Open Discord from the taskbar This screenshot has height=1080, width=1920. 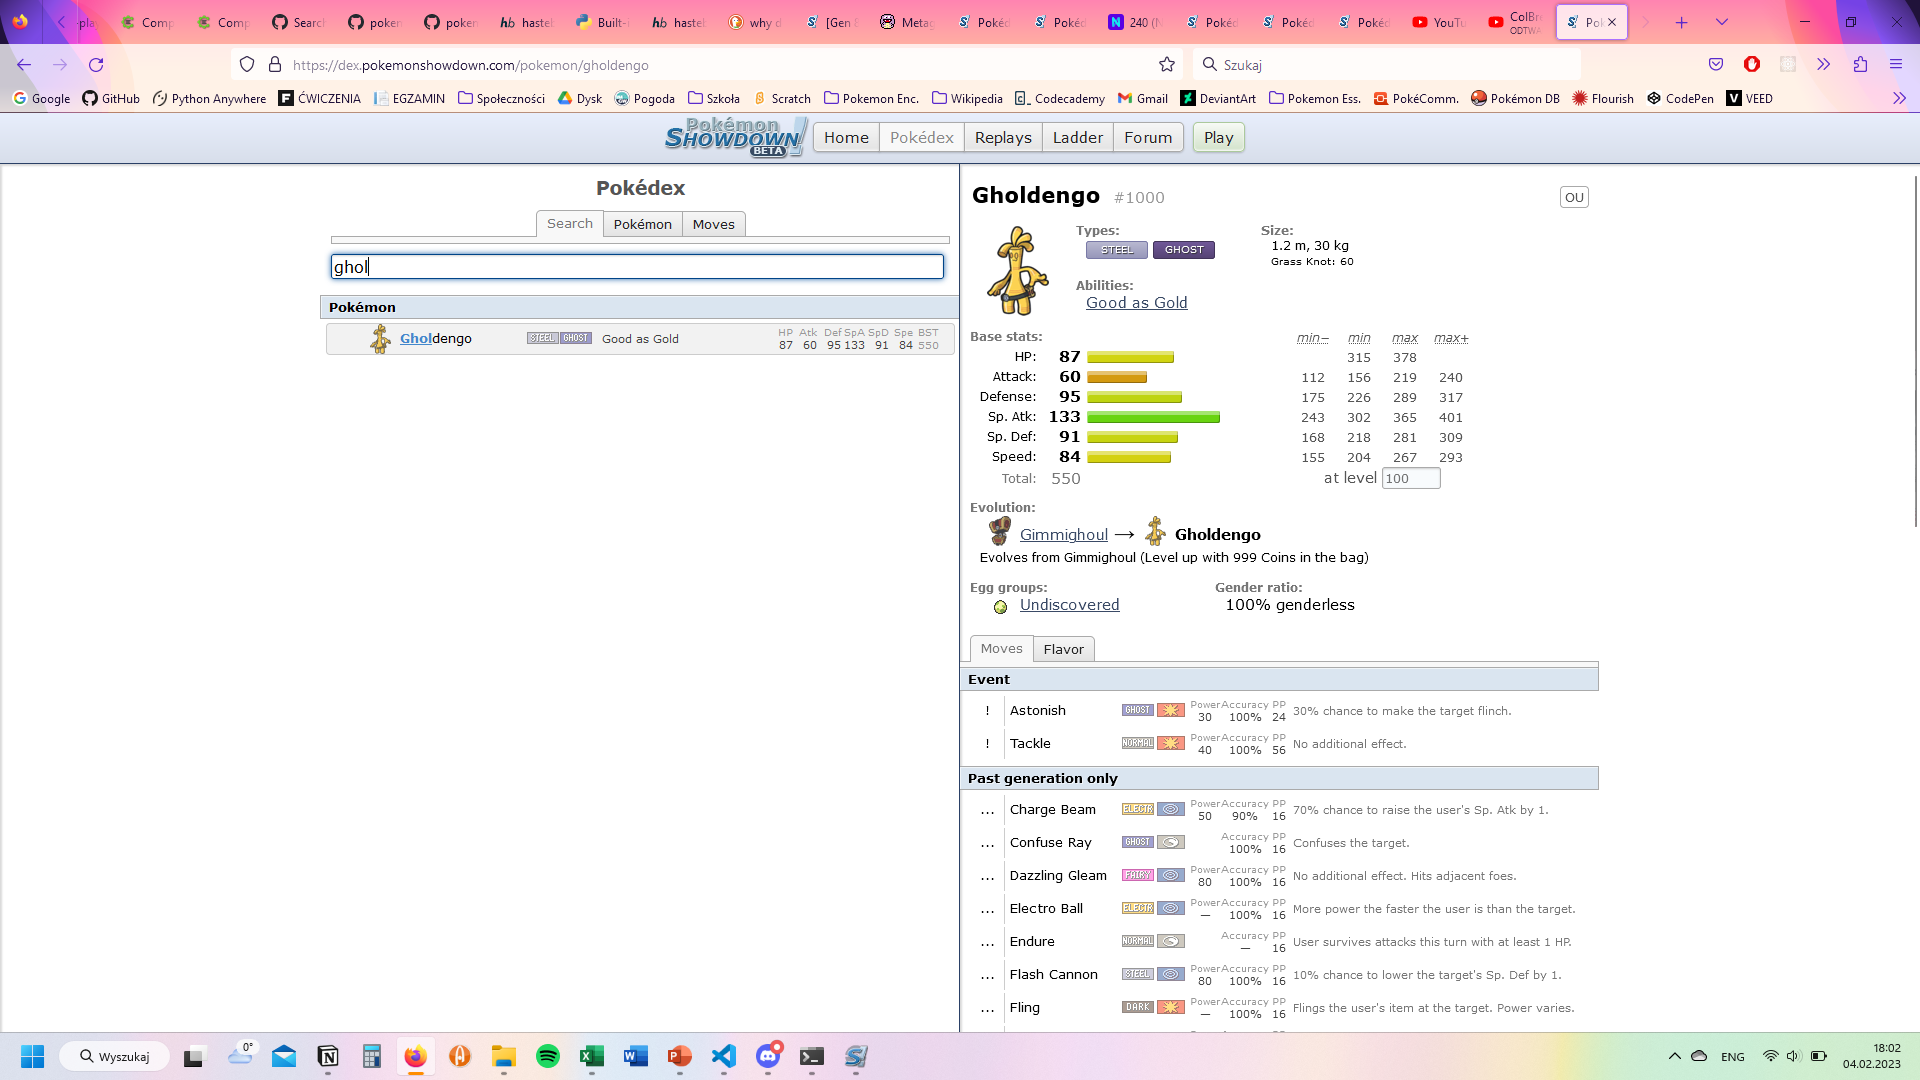click(x=768, y=1056)
